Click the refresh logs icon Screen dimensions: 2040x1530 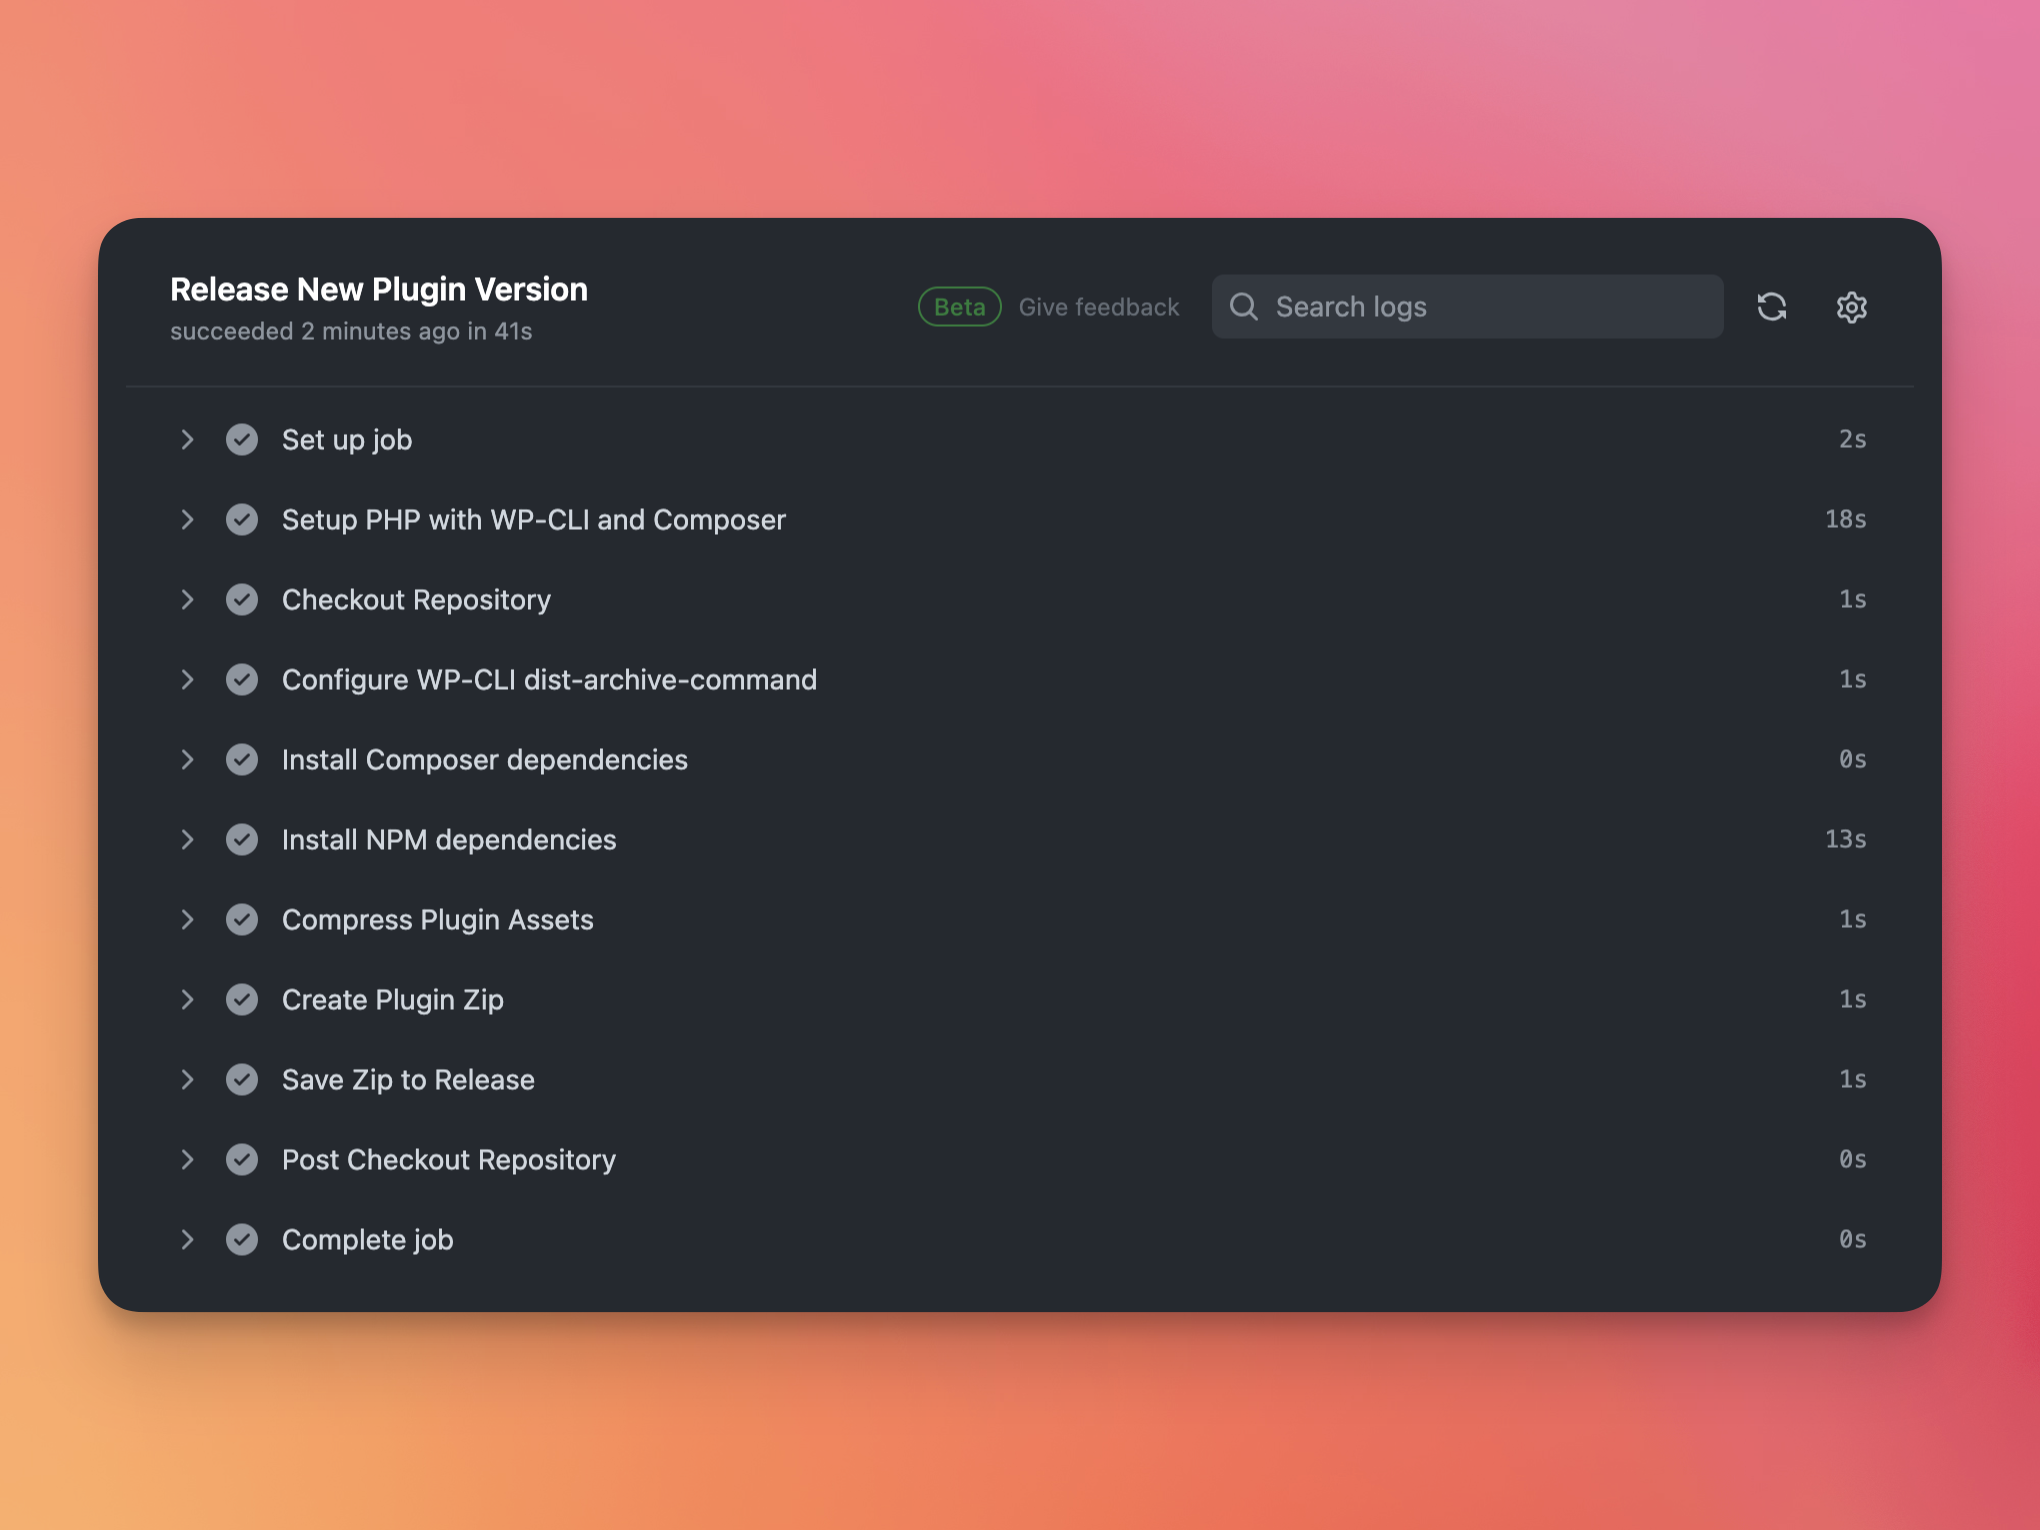point(1771,307)
